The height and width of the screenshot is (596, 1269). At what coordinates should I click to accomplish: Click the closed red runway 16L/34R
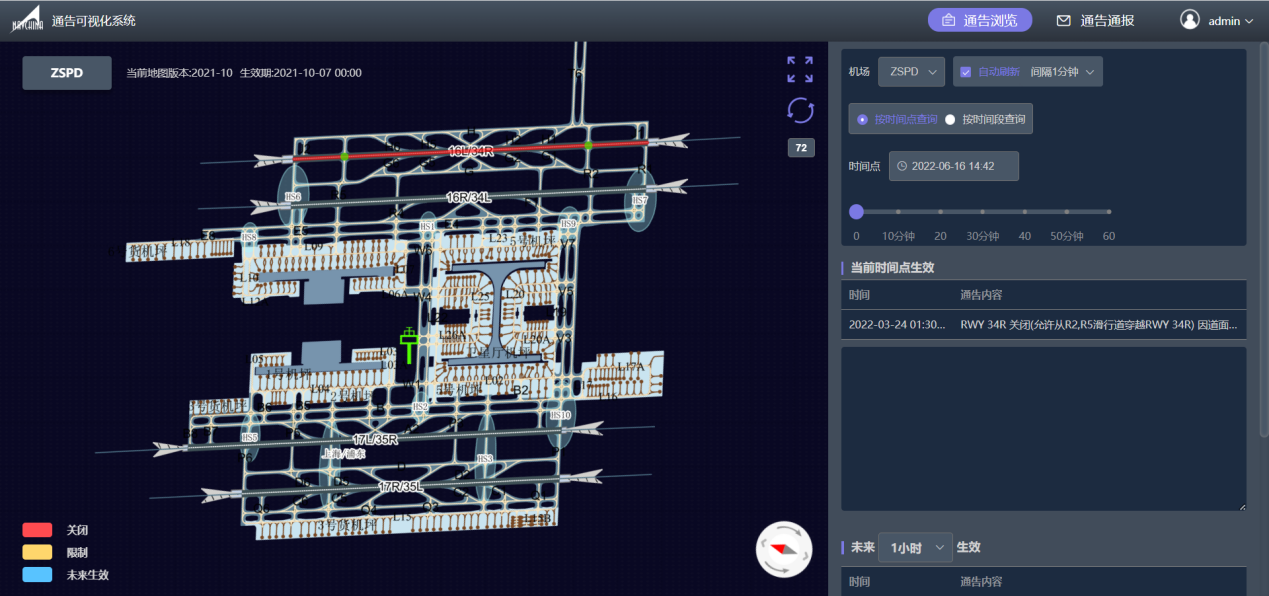[470, 152]
